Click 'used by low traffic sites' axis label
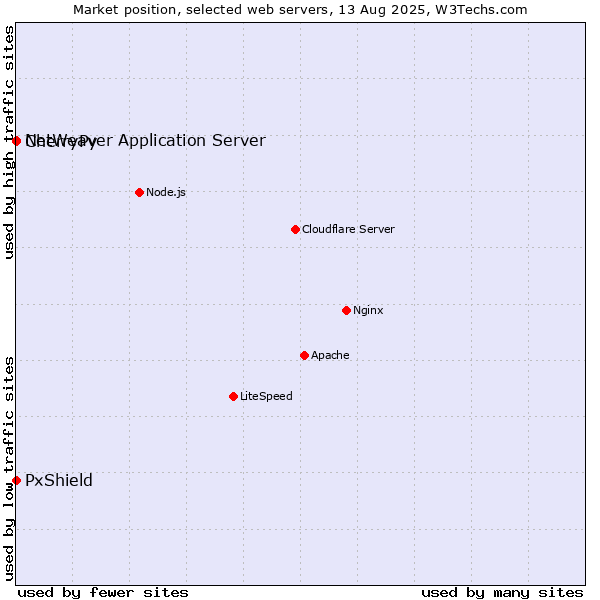 9,469
